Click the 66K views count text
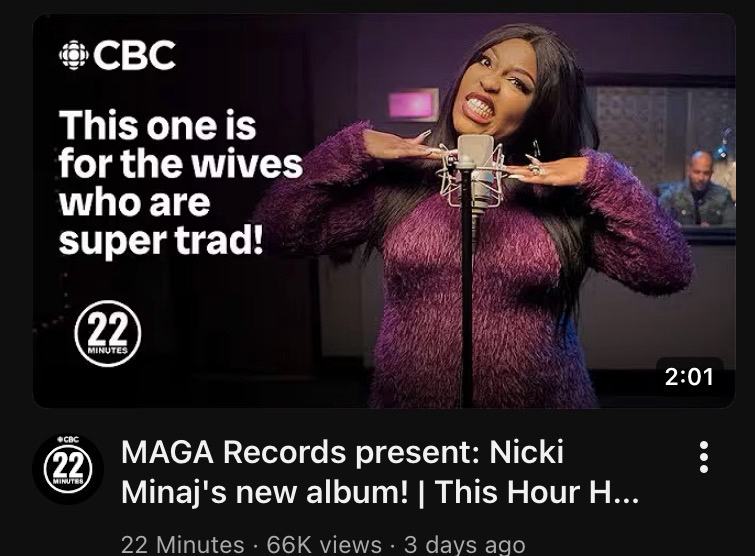The image size is (755, 556). [324, 545]
